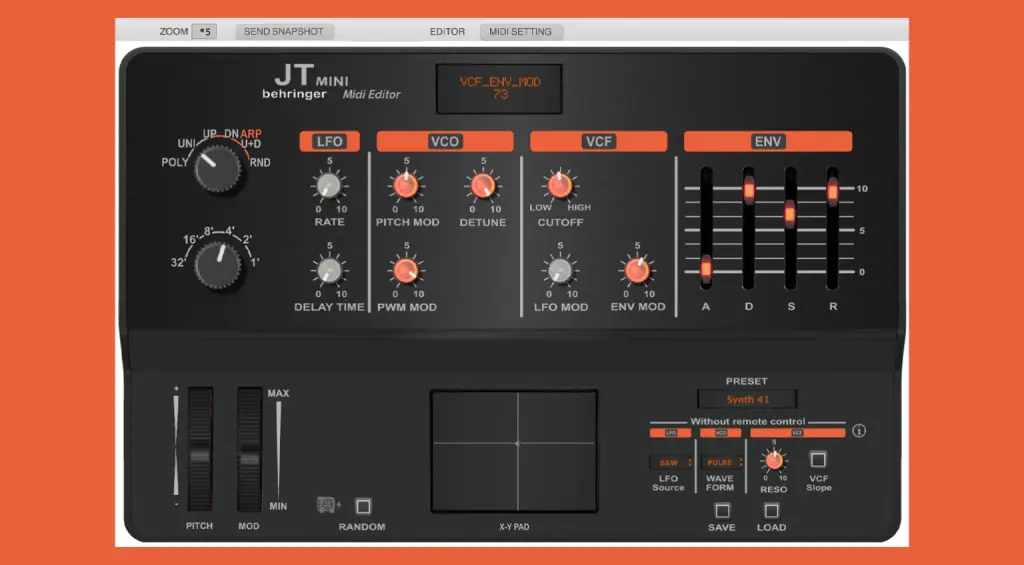
Task: Open the Zoom factor dropdown
Action: point(205,32)
